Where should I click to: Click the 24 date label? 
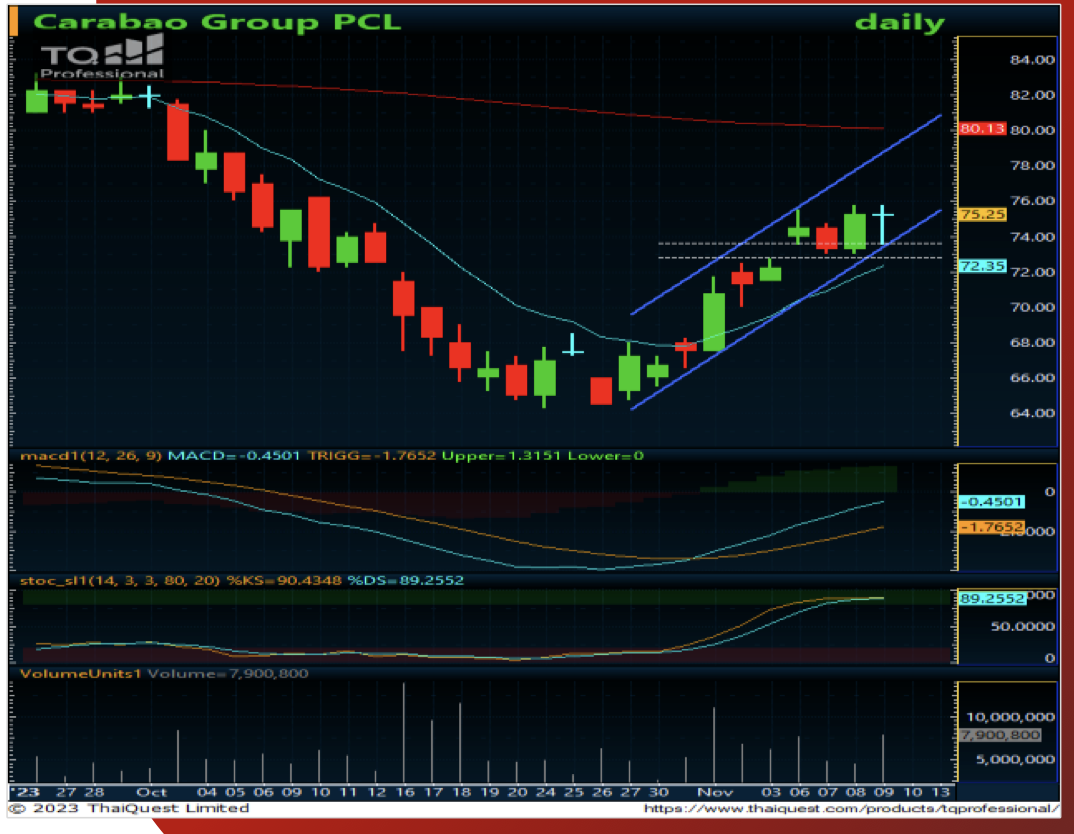(545, 792)
